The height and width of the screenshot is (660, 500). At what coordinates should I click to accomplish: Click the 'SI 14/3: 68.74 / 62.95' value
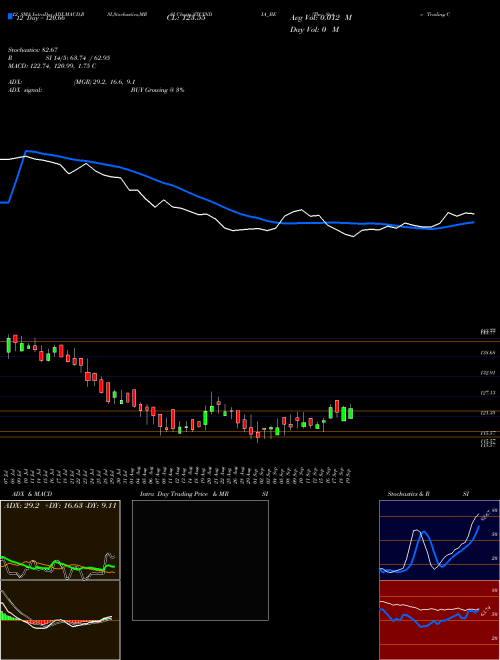[78, 58]
